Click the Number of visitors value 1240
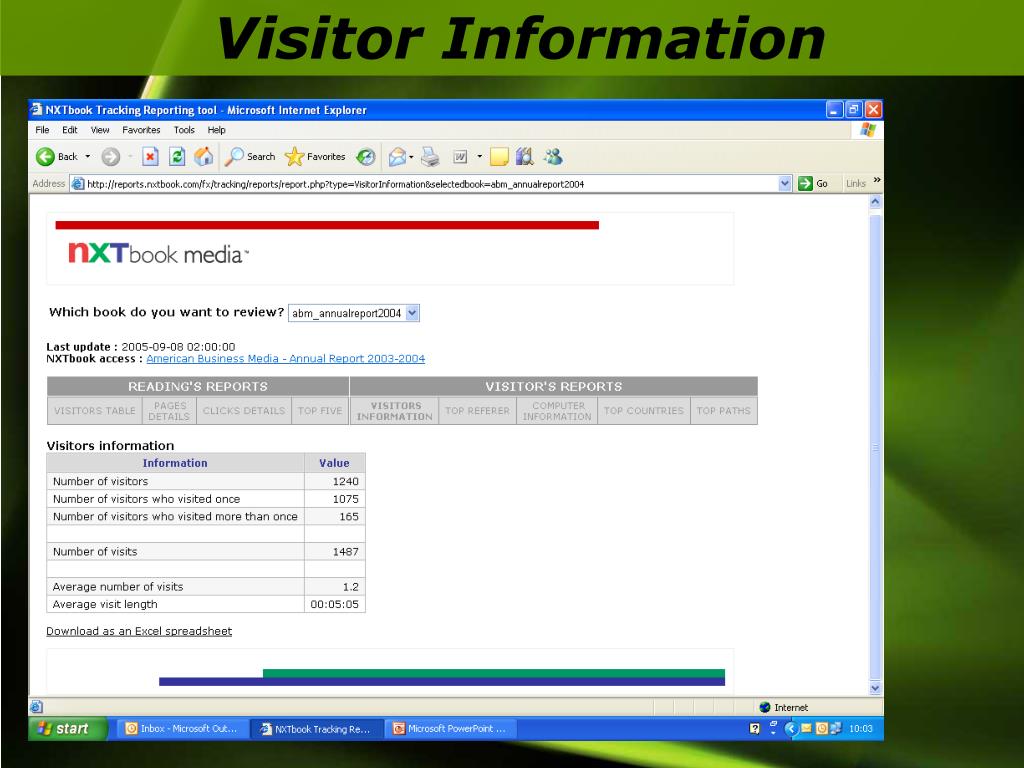The width and height of the screenshot is (1024, 768). tap(345, 481)
